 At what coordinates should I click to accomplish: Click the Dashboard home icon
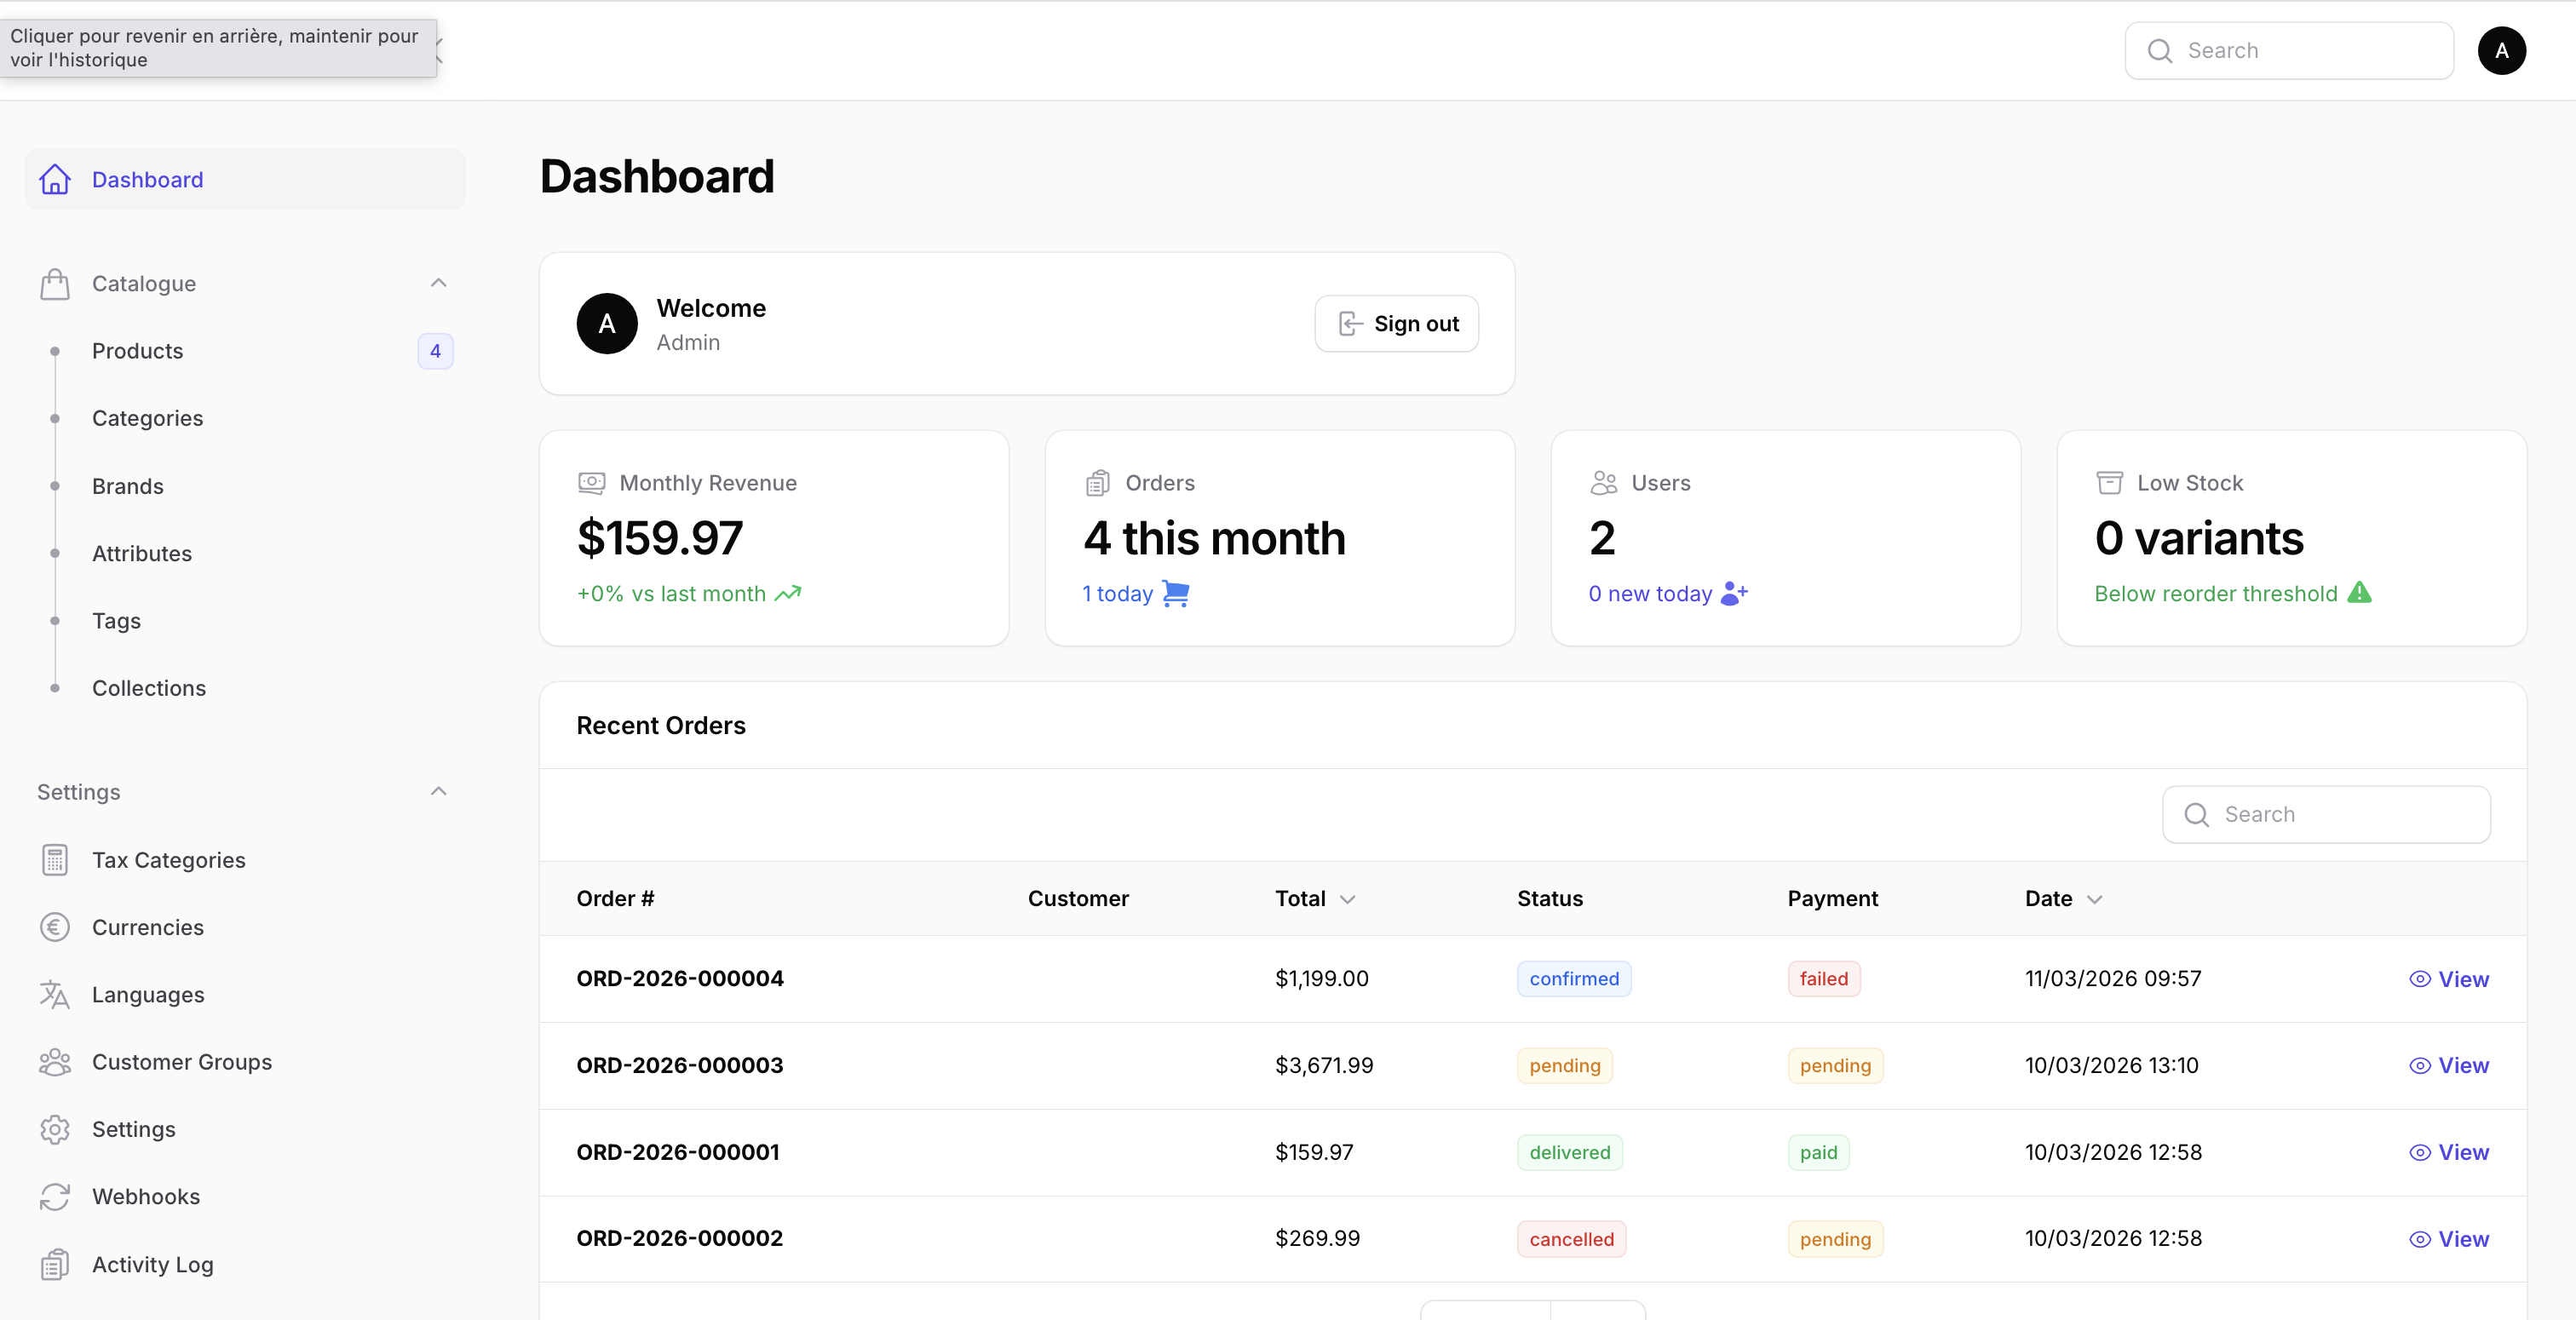55,180
